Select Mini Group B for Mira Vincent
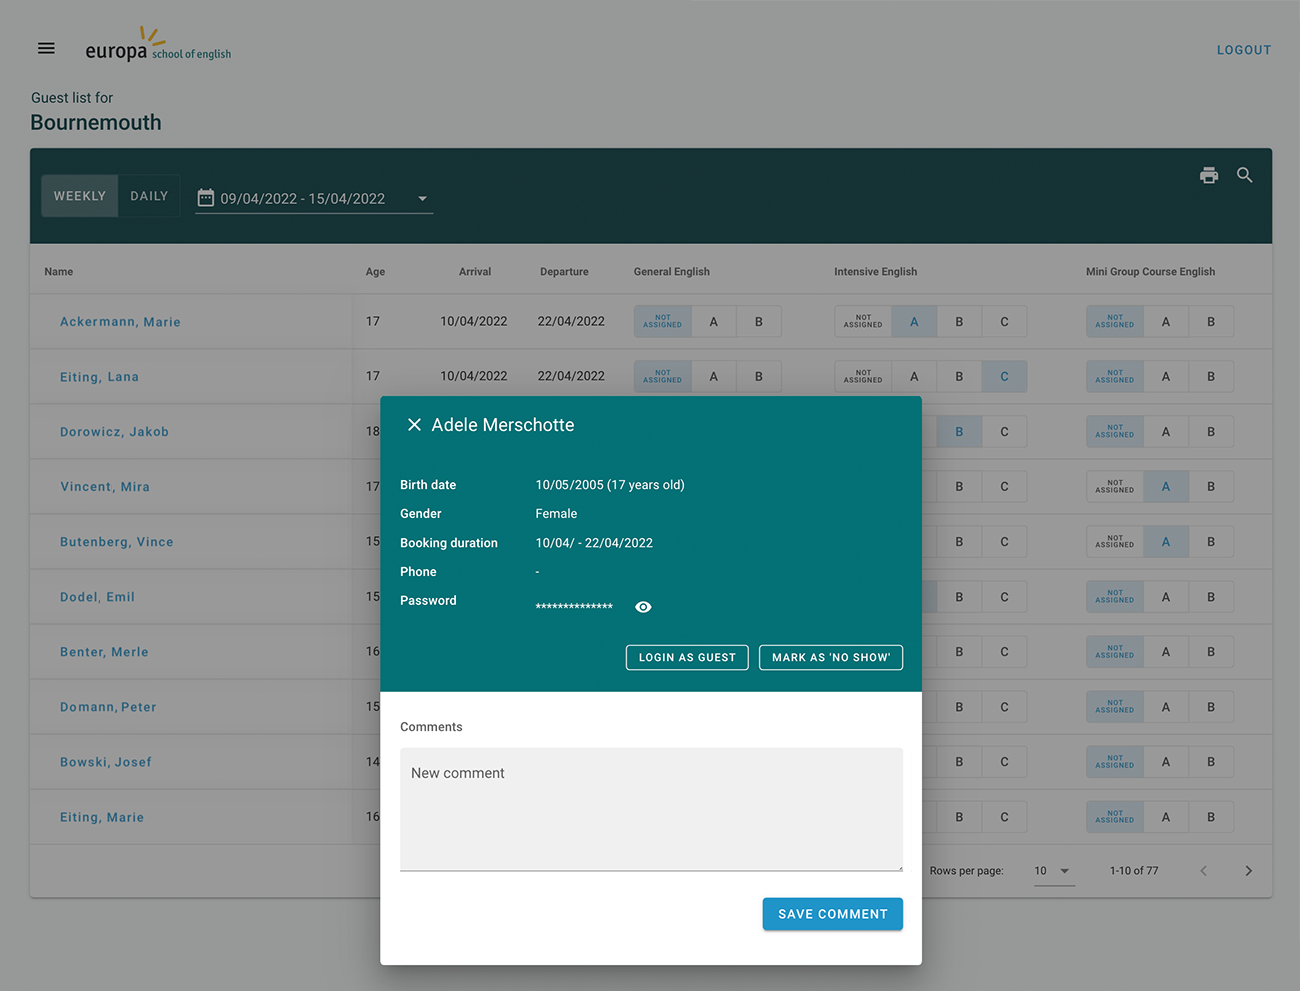The image size is (1300, 991). [1210, 487]
